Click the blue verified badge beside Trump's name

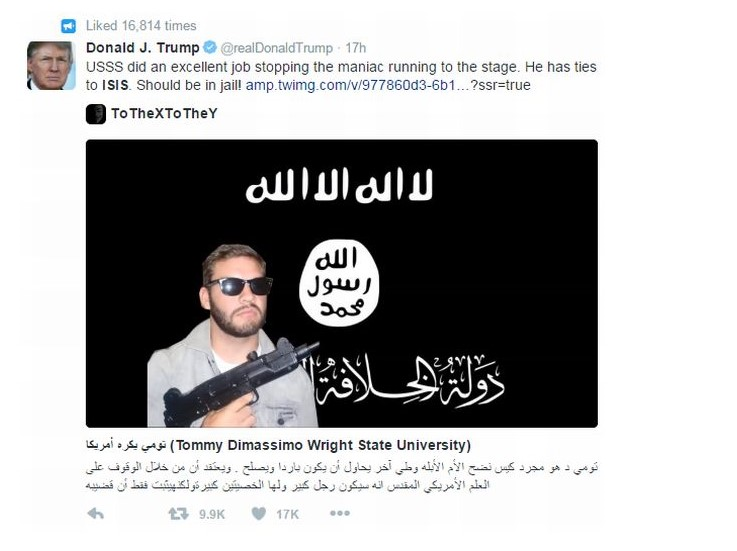pyautogui.click(x=210, y=47)
